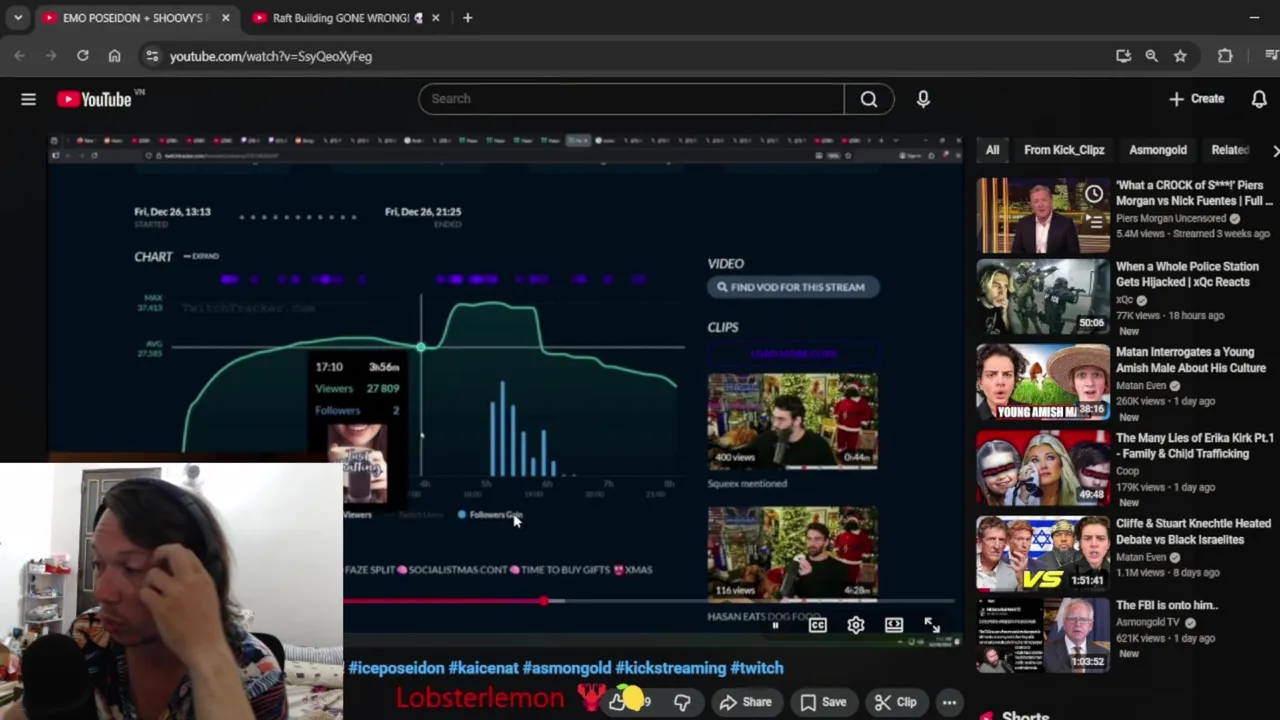Select the Asmongold filter chip
This screenshot has width=1280, height=720.
[x=1158, y=150]
